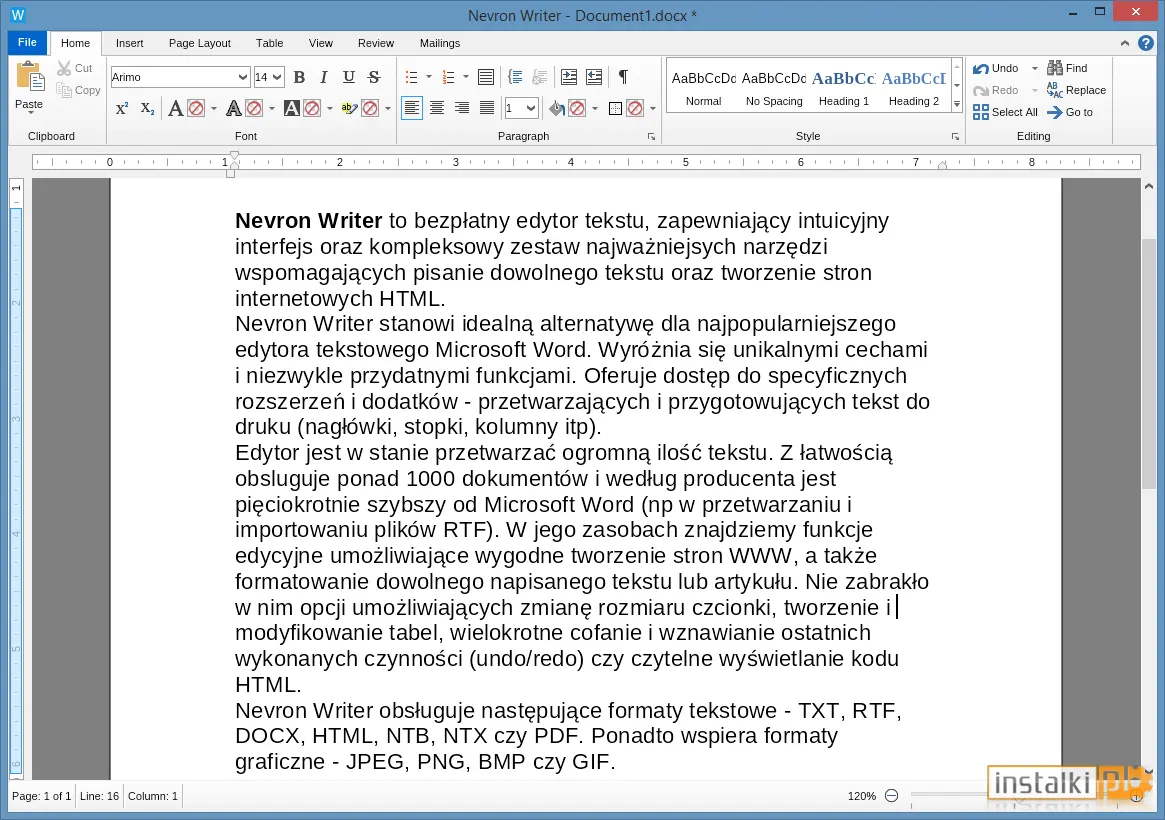Align paragraph right

pyautogui.click(x=461, y=108)
